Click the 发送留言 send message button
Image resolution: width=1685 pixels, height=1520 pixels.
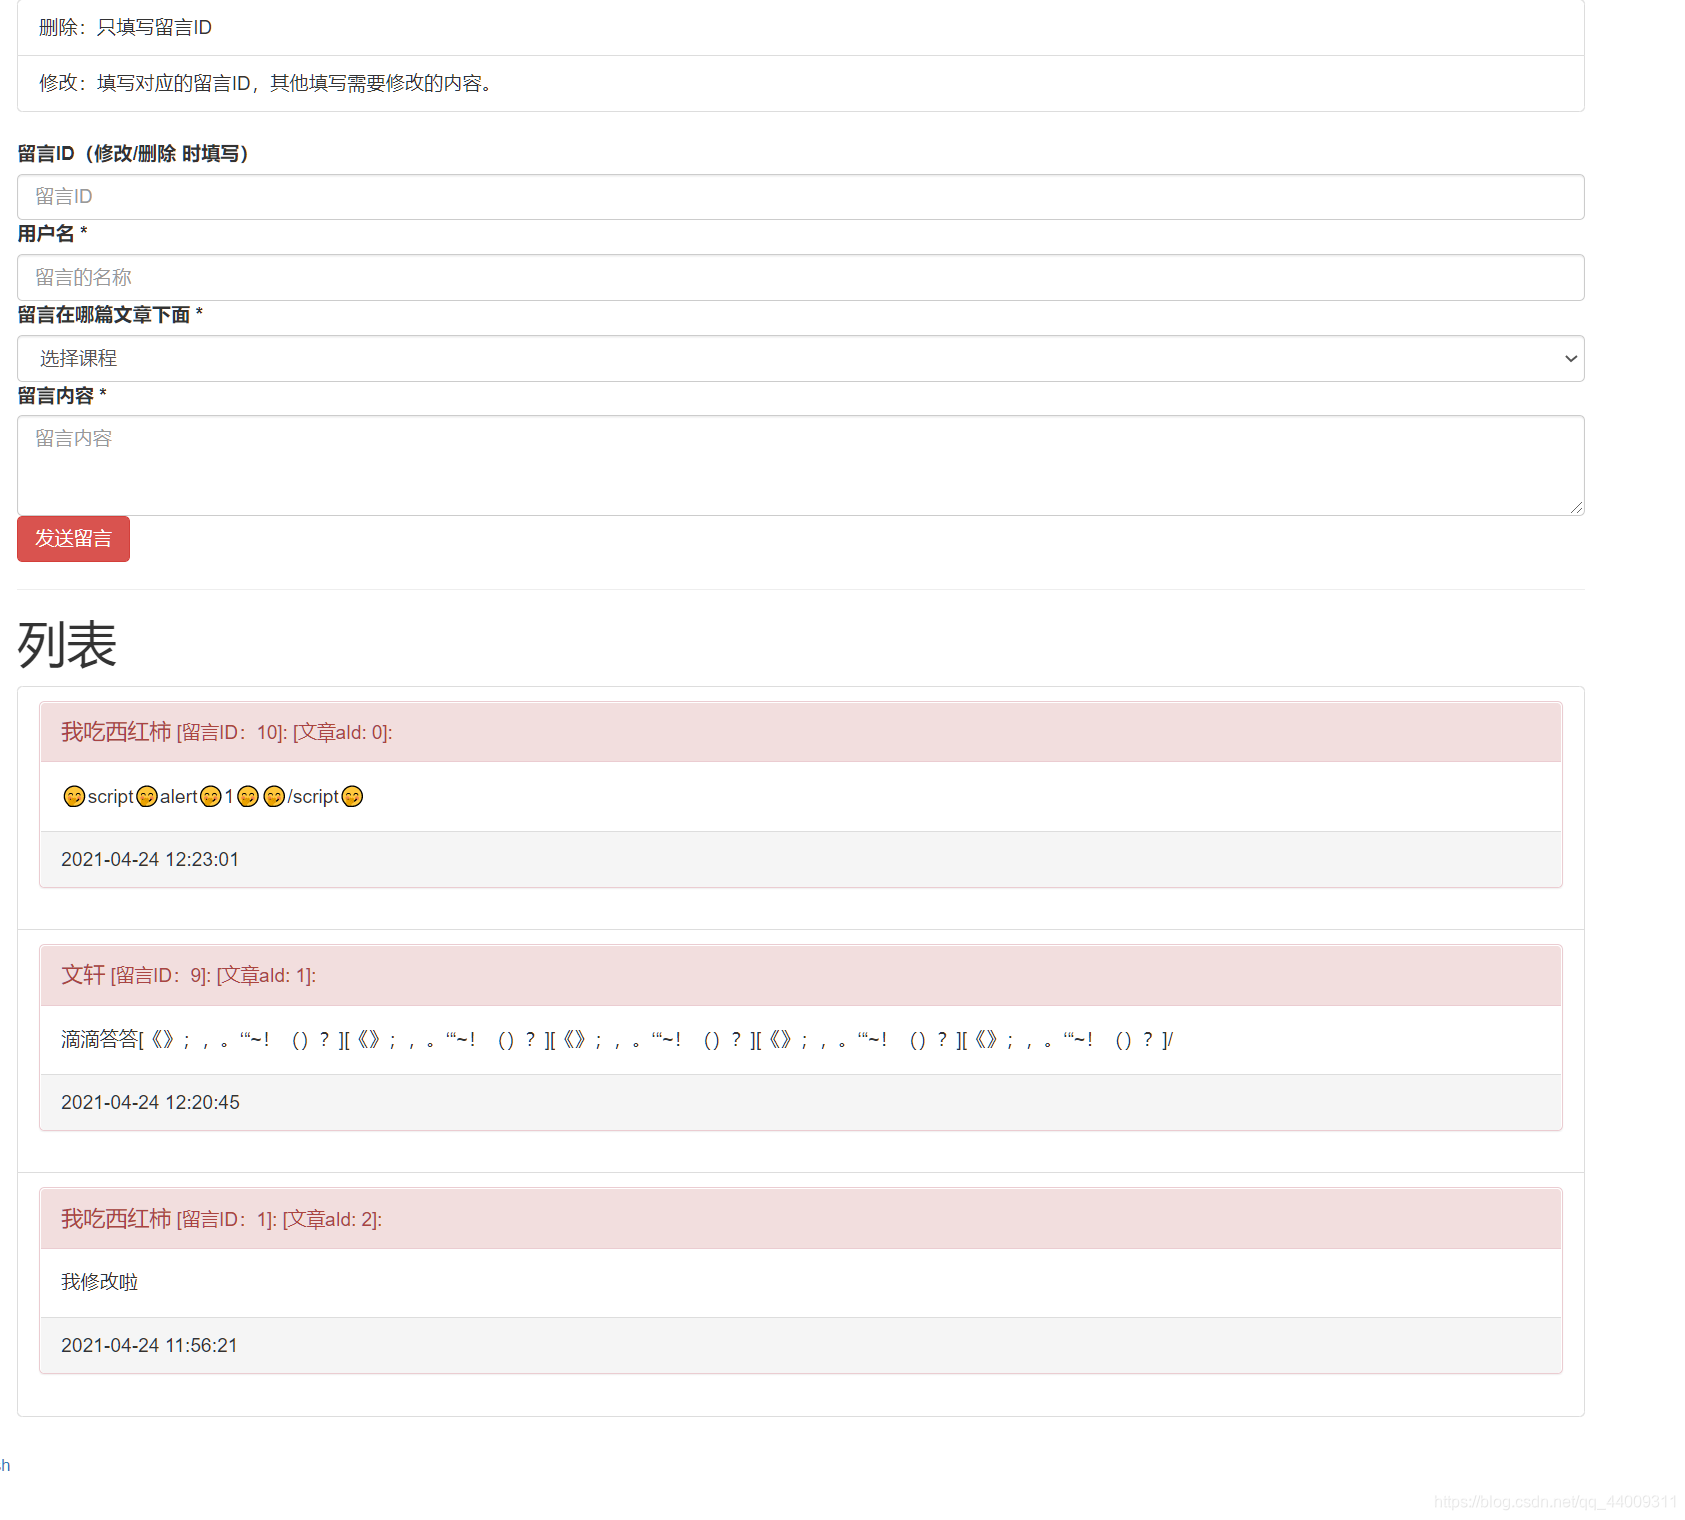pyautogui.click(x=73, y=538)
